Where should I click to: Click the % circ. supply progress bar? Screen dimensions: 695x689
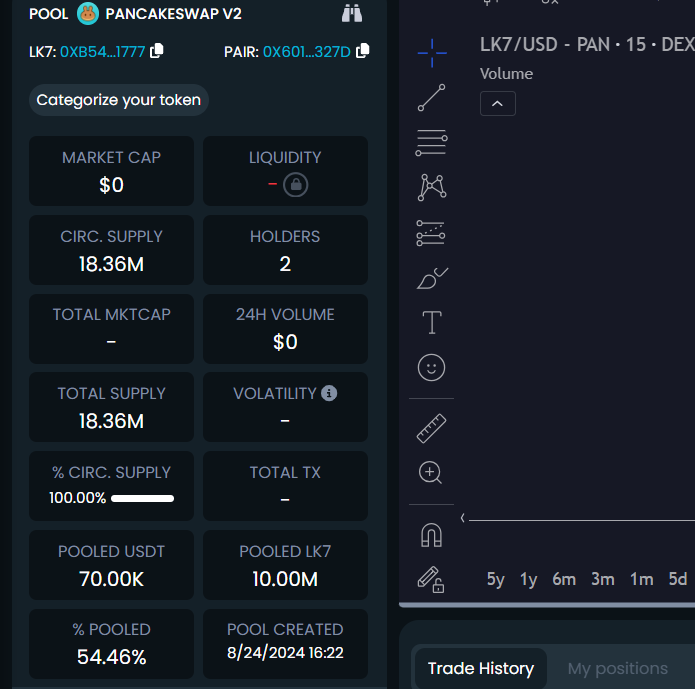click(x=142, y=498)
